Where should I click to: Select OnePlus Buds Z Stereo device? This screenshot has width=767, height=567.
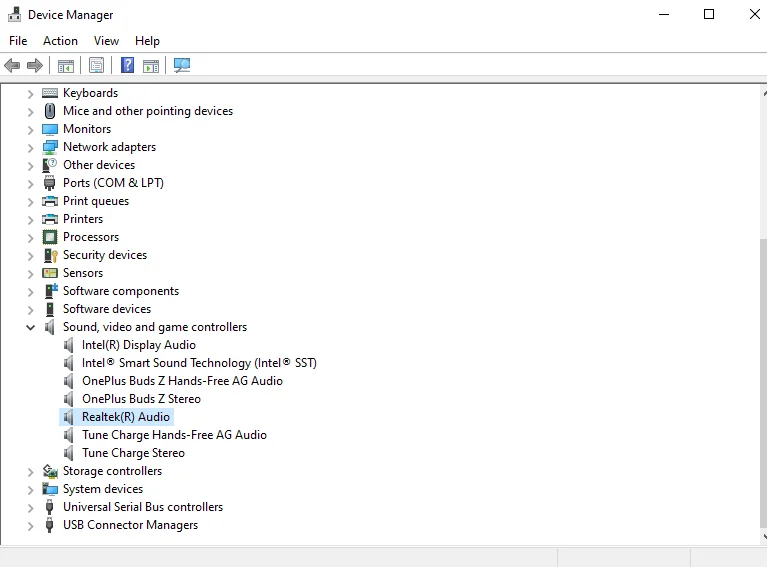tap(141, 399)
